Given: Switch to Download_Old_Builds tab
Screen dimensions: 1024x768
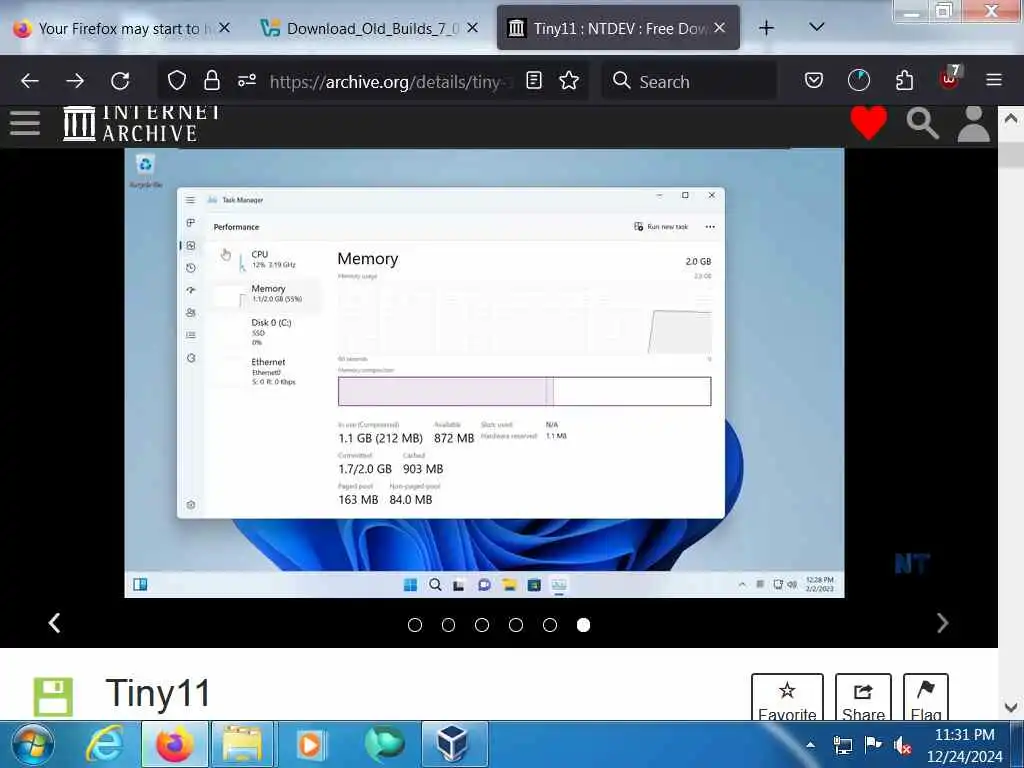Looking at the screenshot, I should tap(370, 28).
